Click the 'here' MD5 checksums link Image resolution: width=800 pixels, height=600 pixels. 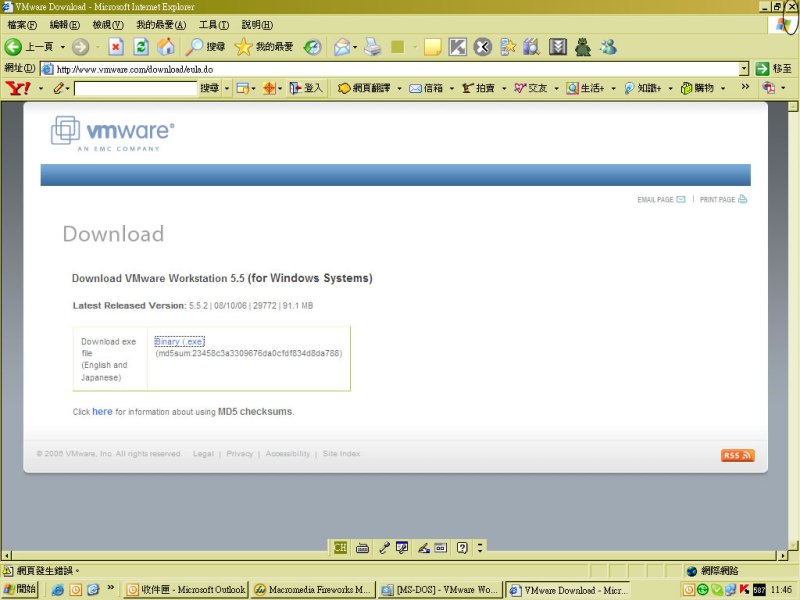tap(102, 412)
